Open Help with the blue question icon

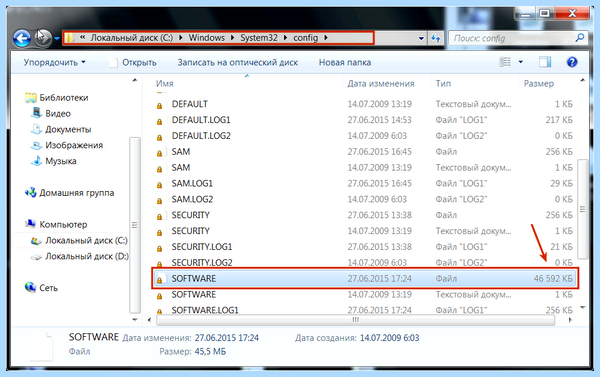[572, 62]
